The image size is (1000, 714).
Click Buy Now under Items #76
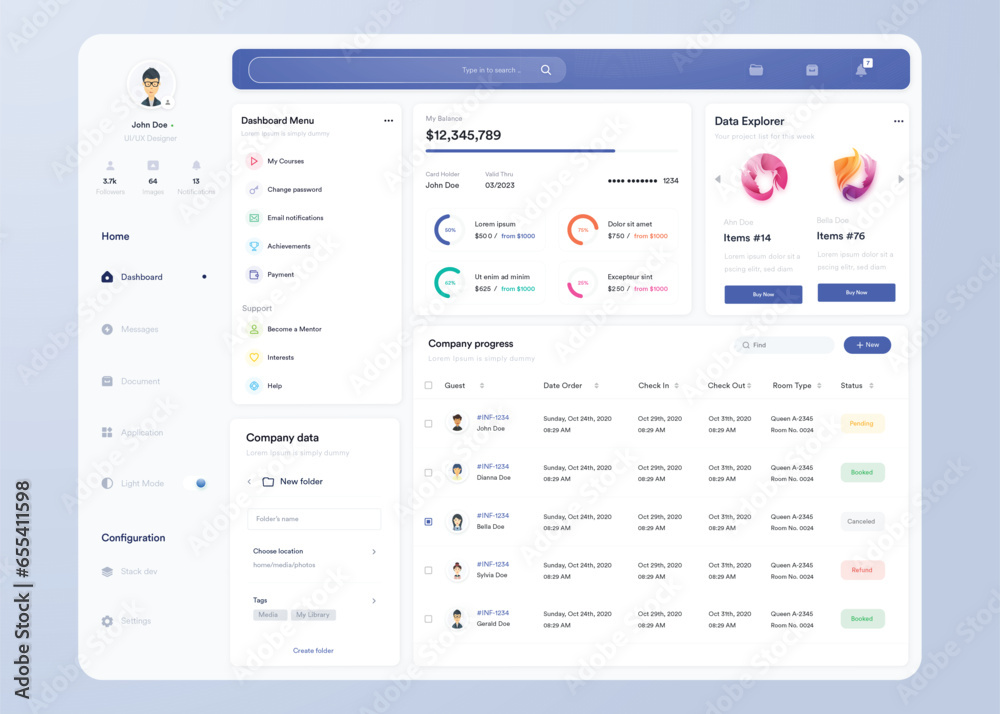[857, 293]
